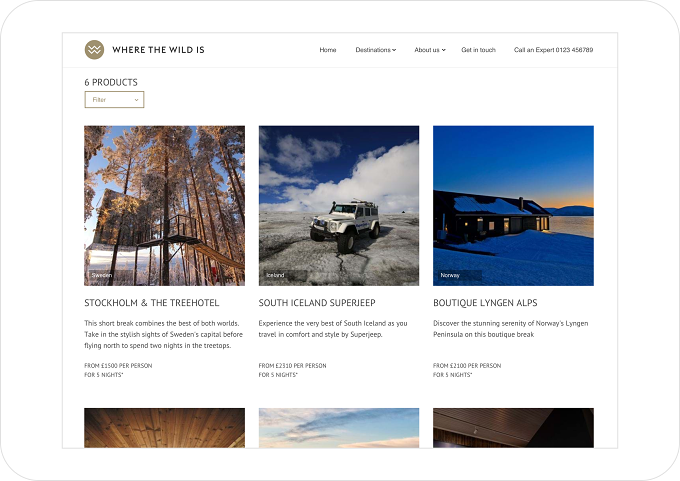Screen dimensions: 680x481
Task: Expand the About us dropdown menu
Action: (x=430, y=50)
